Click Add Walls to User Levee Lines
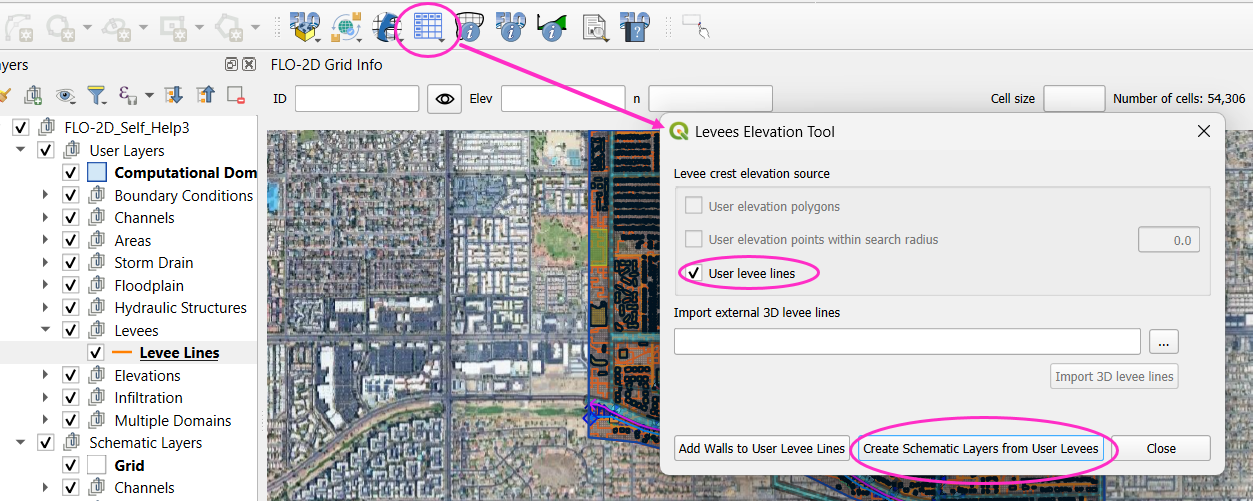Screen dimensions: 1253x501 click(762, 448)
